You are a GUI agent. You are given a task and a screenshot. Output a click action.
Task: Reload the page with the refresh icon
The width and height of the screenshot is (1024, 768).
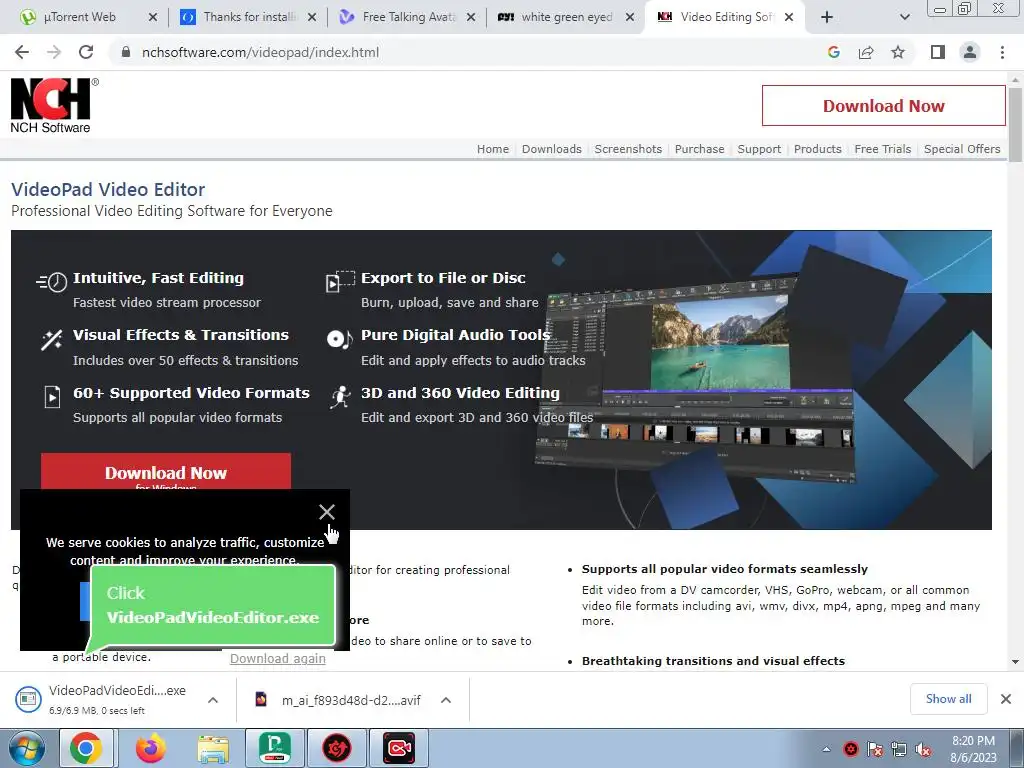click(86, 52)
